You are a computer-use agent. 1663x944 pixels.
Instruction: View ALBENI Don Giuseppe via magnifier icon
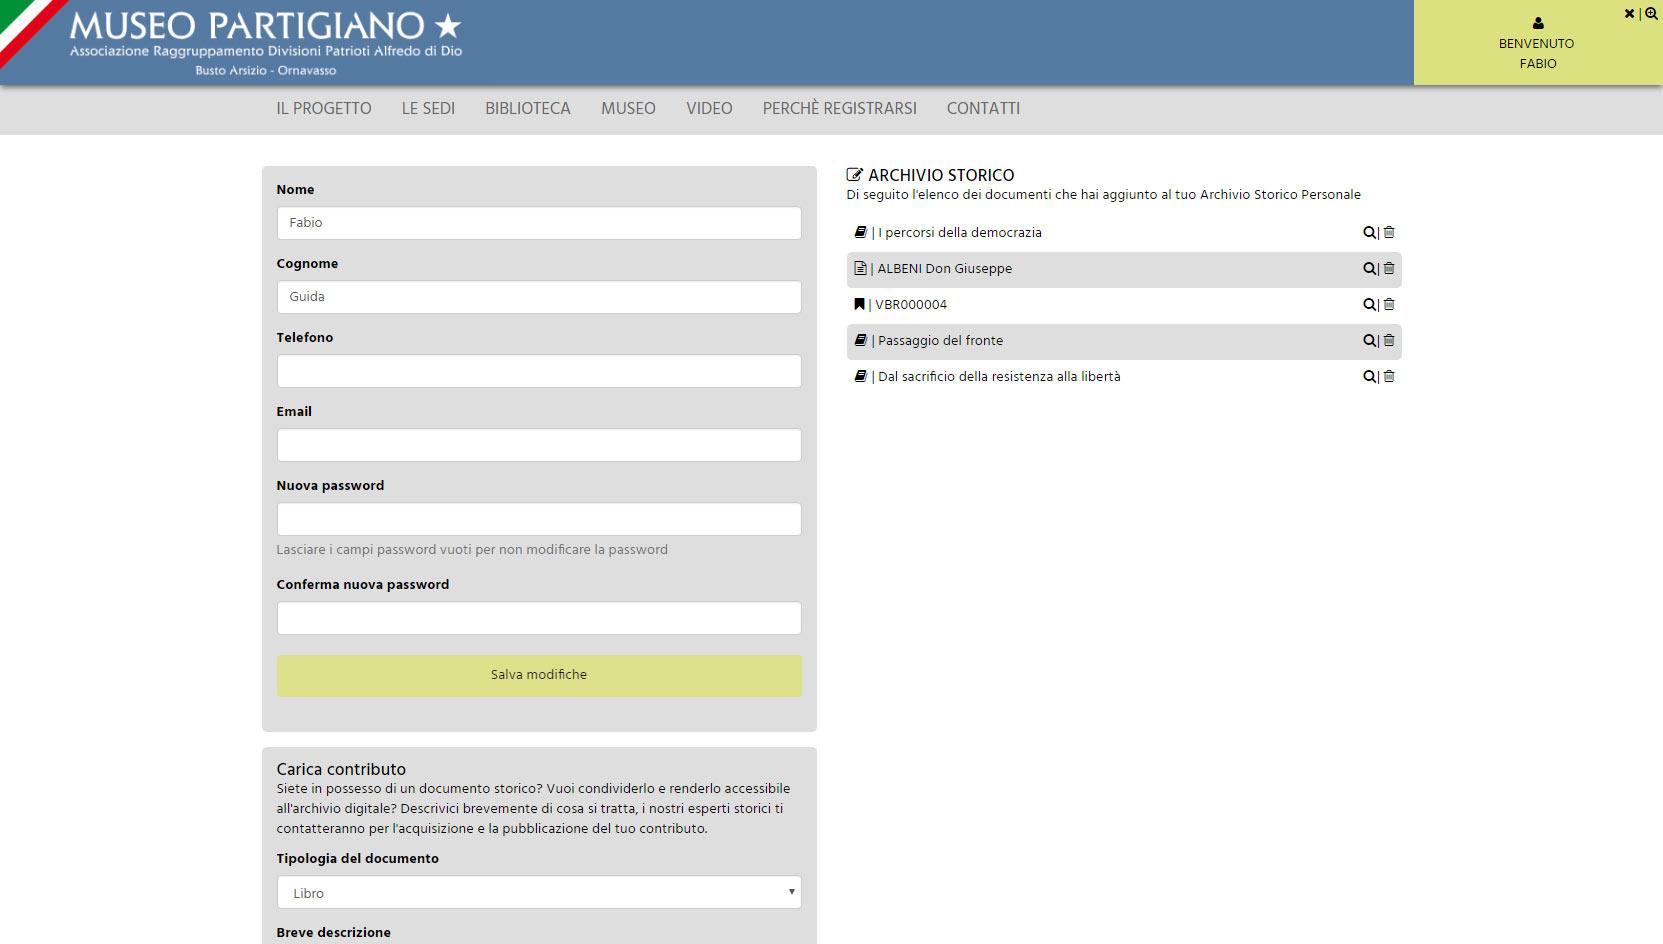pyautogui.click(x=1369, y=269)
